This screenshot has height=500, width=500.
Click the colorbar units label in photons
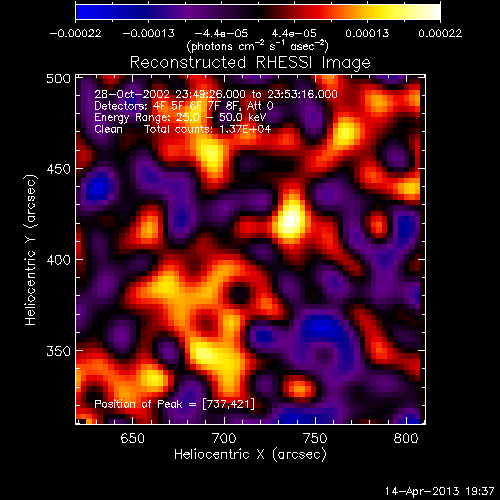(258, 46)
